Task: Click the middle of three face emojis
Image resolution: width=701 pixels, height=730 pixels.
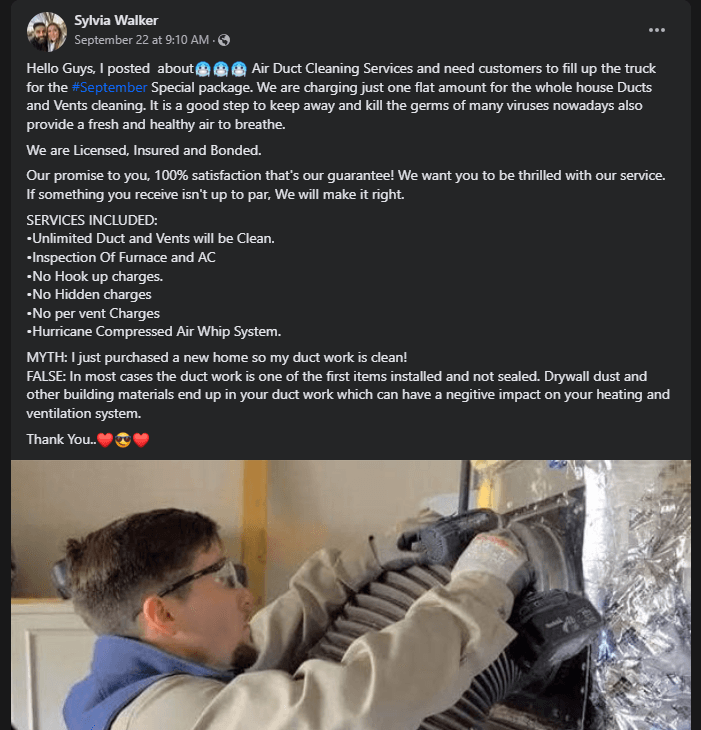Action: 221,69
